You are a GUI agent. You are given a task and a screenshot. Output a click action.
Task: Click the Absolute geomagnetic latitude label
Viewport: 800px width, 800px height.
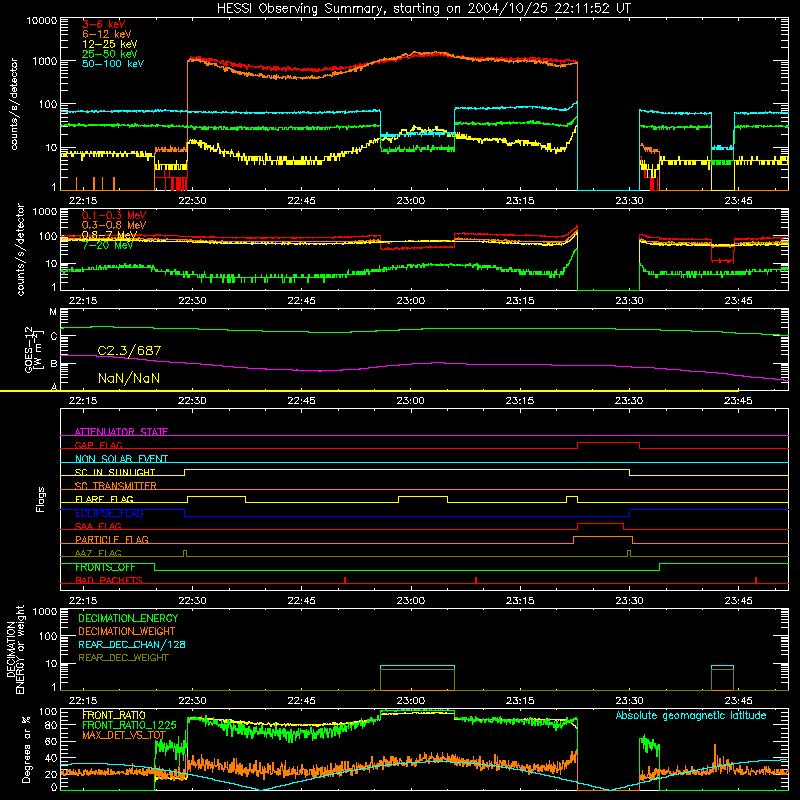(x=691, y=715)
